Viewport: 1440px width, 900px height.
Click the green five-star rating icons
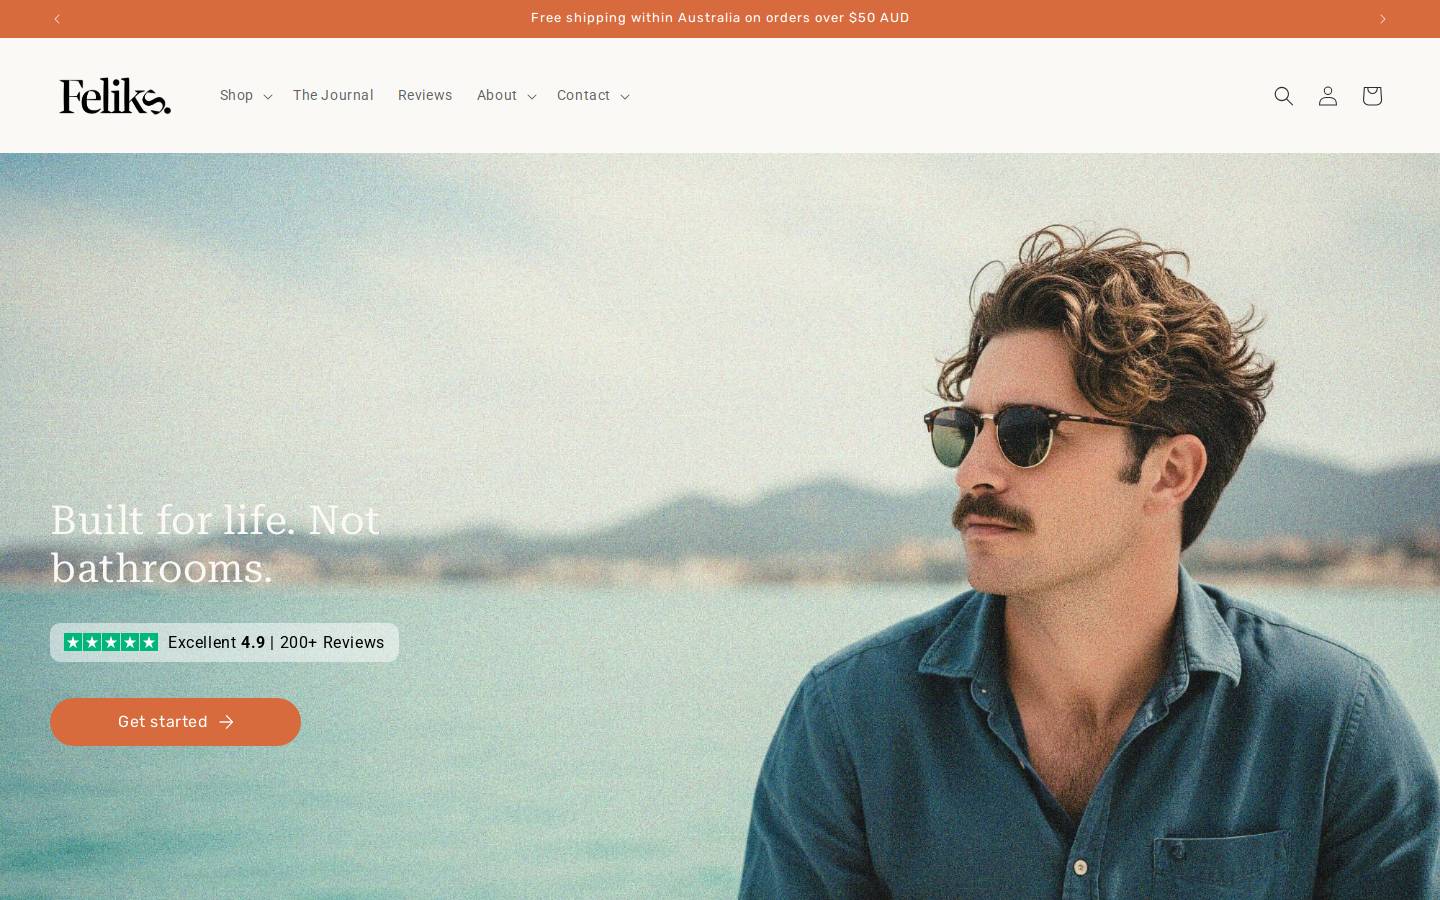[111, 642]
